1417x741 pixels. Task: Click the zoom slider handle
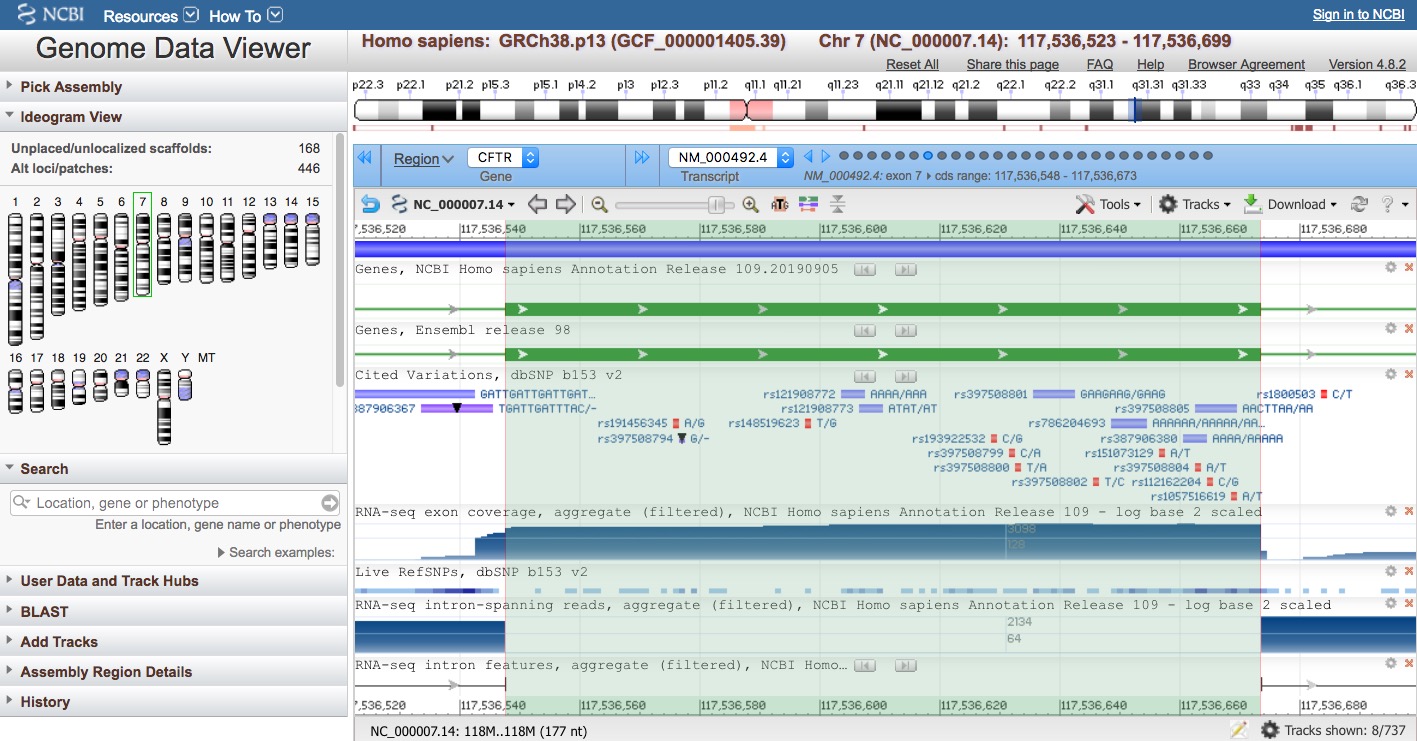coord(716,204)
